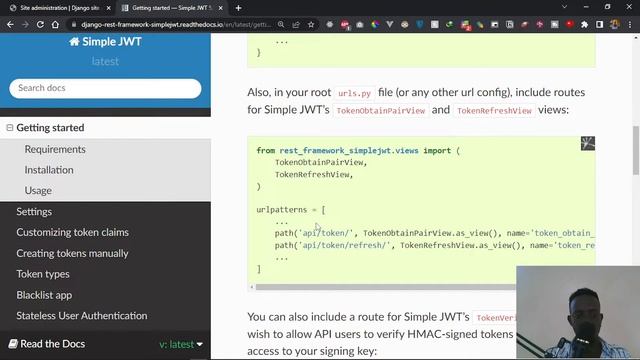Click the red extension icon with badge 1
This screenshot has height=360, width=640.
pyautogui.click(x=345, y=25)
